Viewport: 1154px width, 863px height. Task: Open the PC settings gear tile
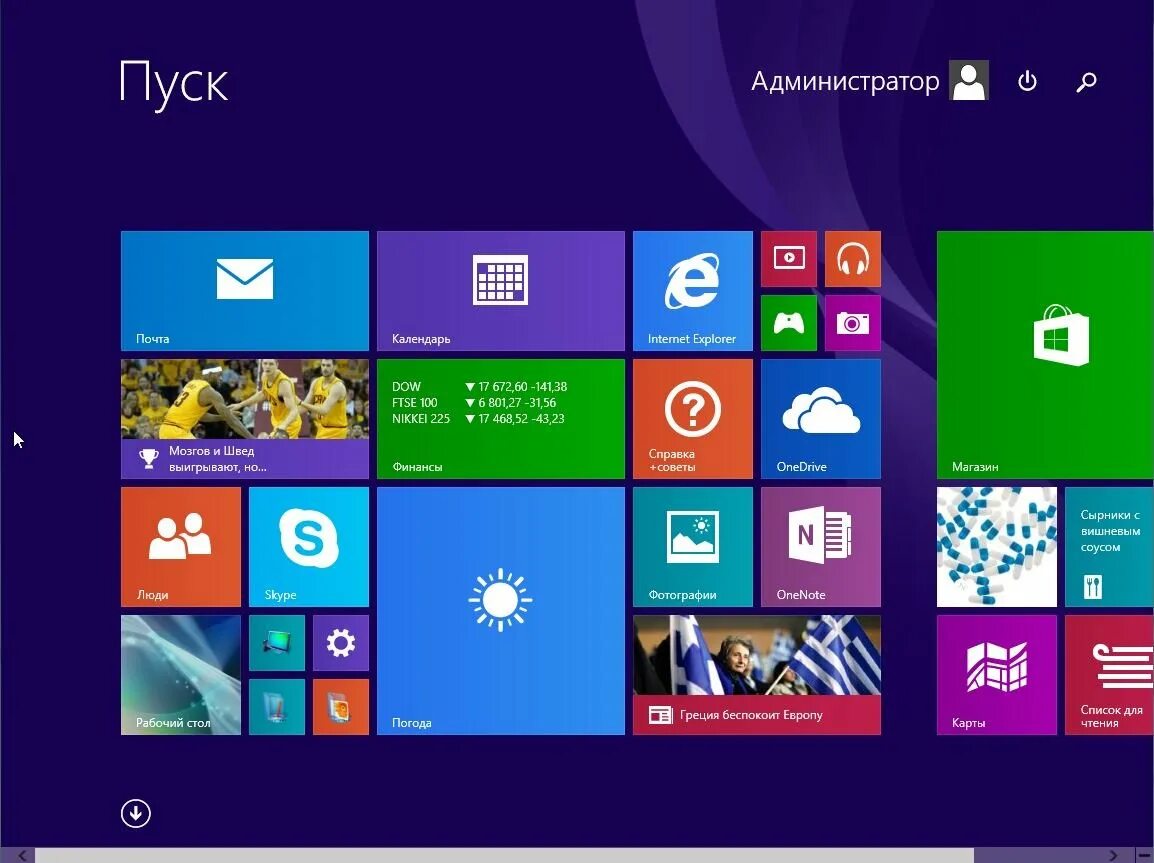click(x=341, y=643)
